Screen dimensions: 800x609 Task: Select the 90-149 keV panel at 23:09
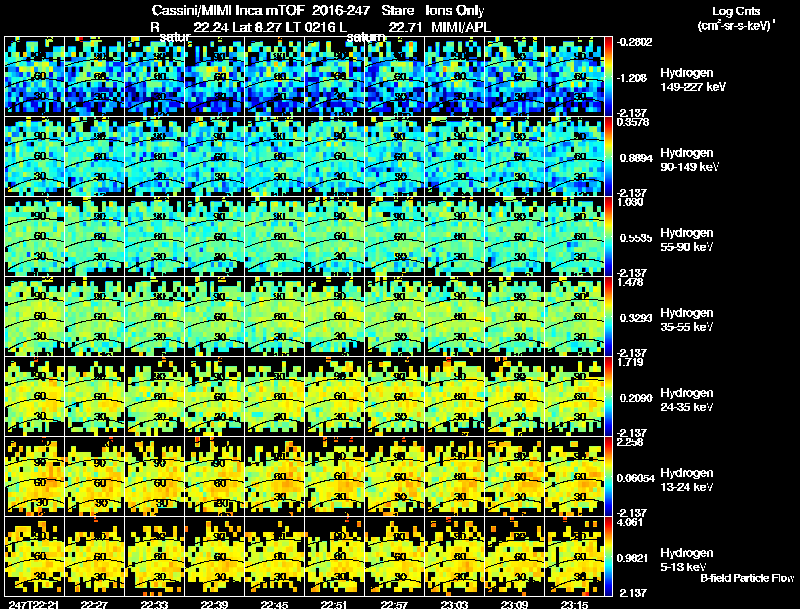click(x=514, y=156)
